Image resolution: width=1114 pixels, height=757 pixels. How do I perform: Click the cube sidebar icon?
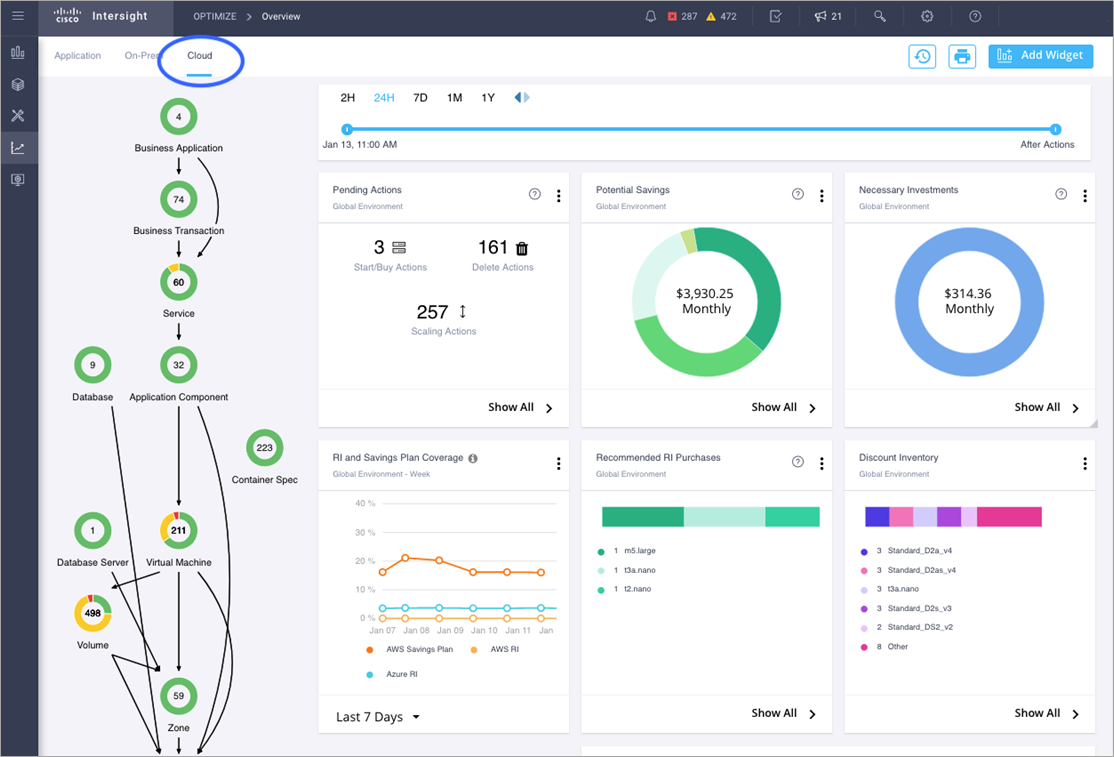pos(18,85)
